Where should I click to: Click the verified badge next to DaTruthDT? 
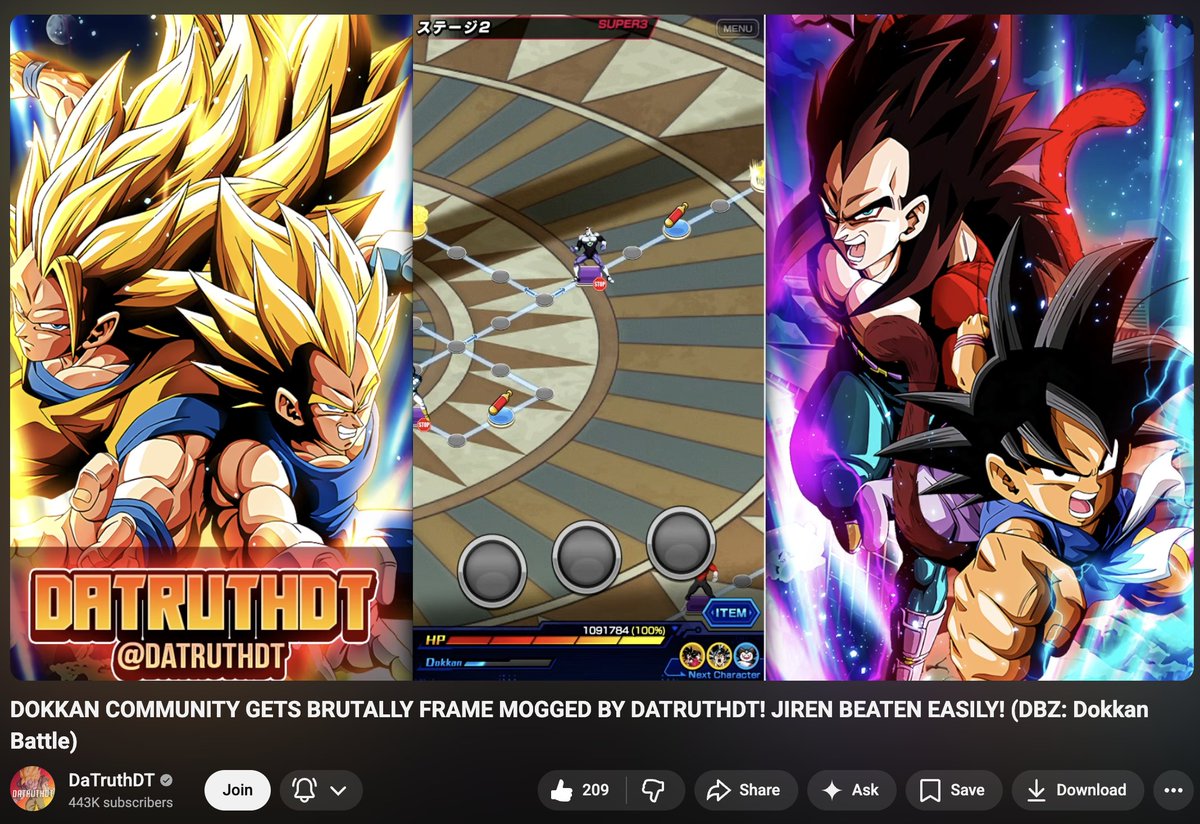(x=166, y=780)
